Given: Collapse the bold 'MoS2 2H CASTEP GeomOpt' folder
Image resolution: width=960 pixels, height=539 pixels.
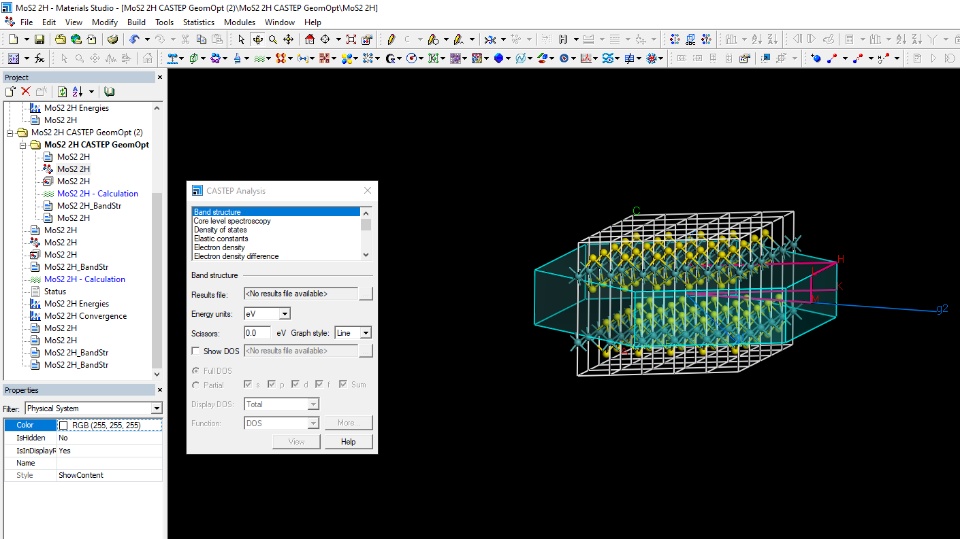Looking at the screenshot, I should click(23, 145).
